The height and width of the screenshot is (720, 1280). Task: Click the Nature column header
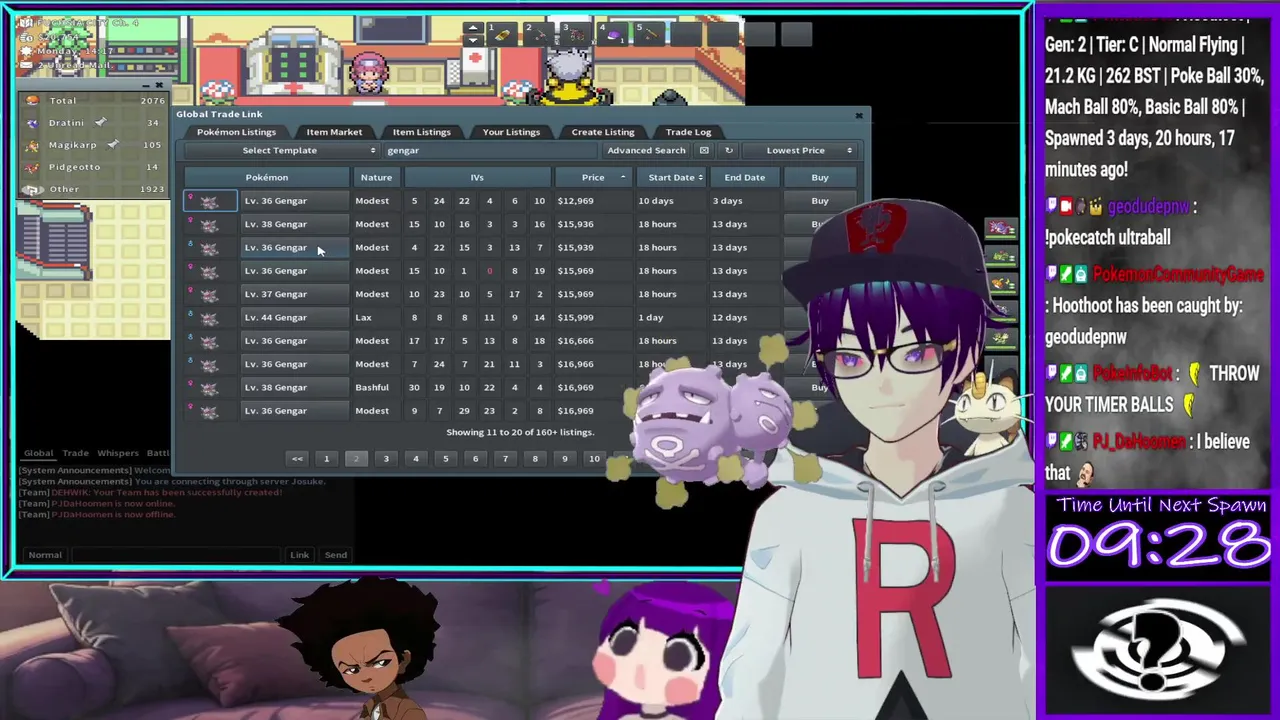pos(376,177)
